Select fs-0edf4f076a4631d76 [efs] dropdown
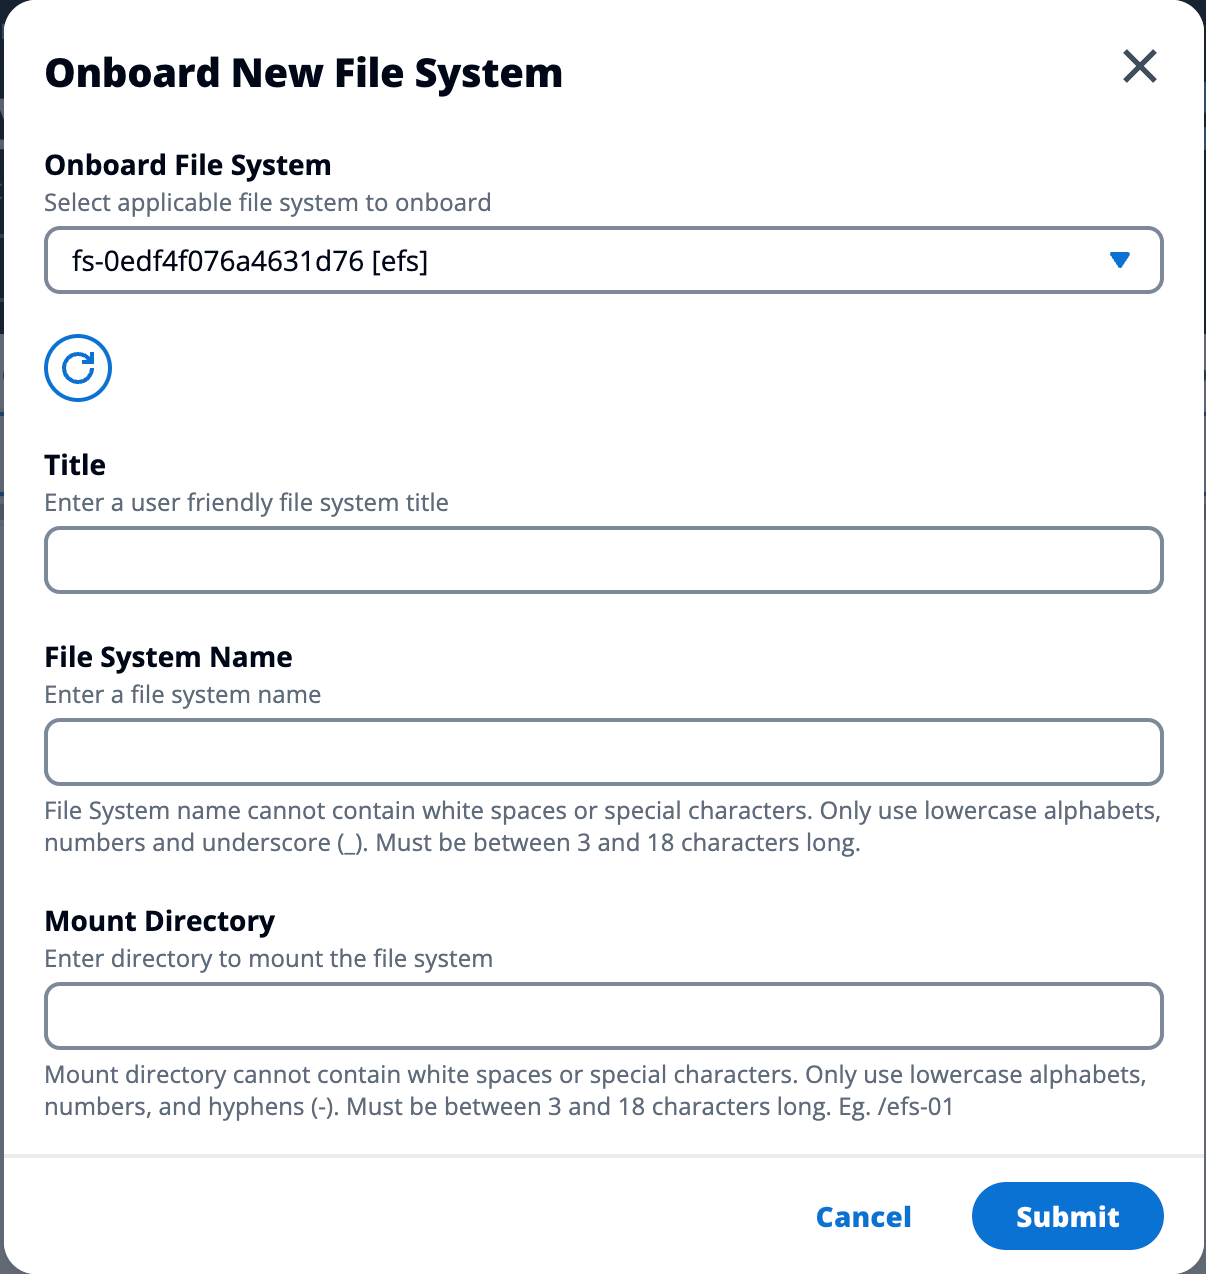Screen dimensions: 1206x1274 point(603,260)
